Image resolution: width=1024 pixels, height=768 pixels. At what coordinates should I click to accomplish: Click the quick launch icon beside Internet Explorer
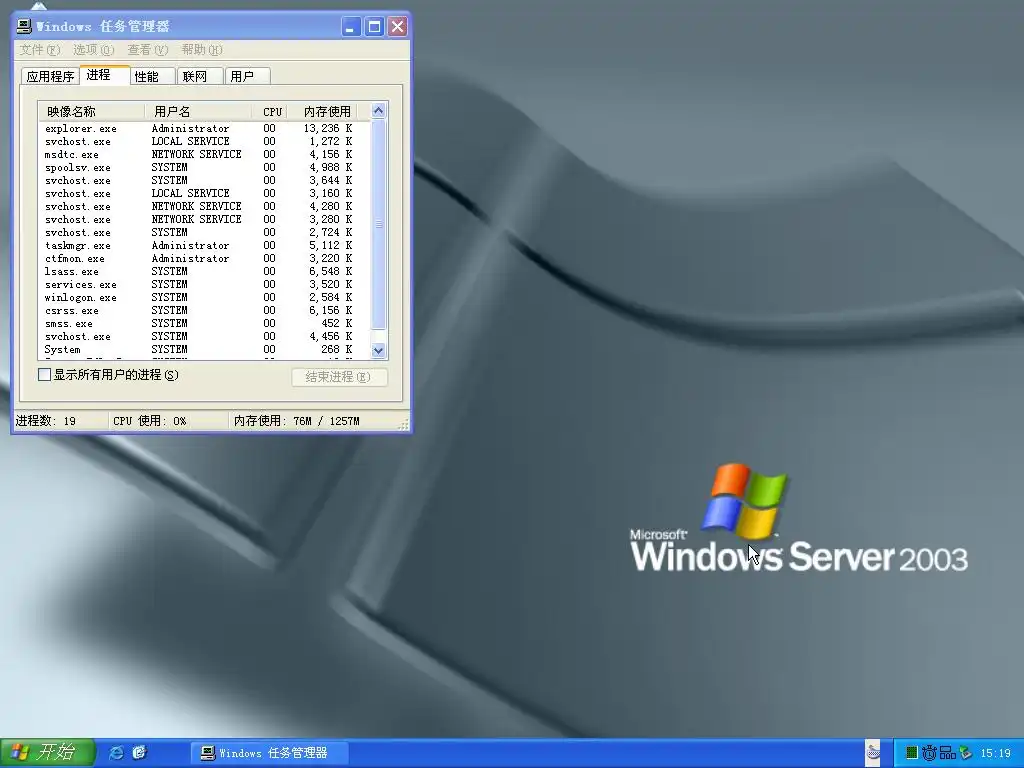pyautogui.click(x=140, y=752)
